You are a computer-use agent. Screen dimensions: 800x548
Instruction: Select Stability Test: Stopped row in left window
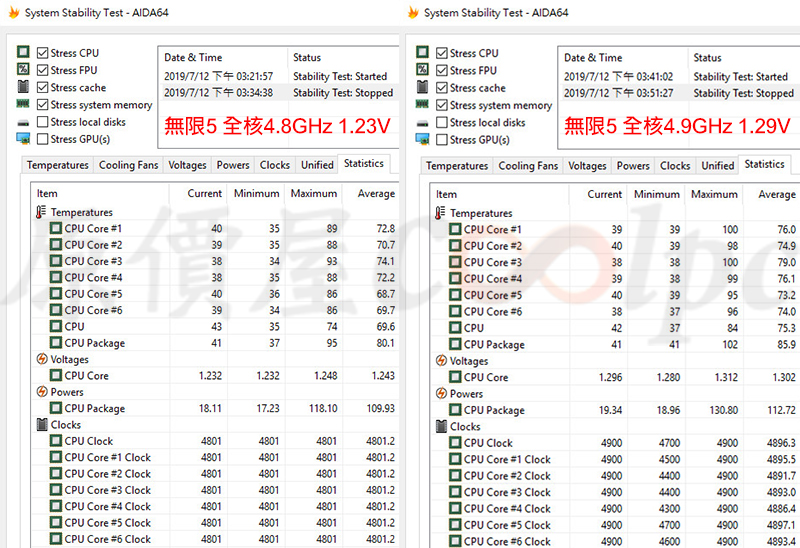coord(279,93)
